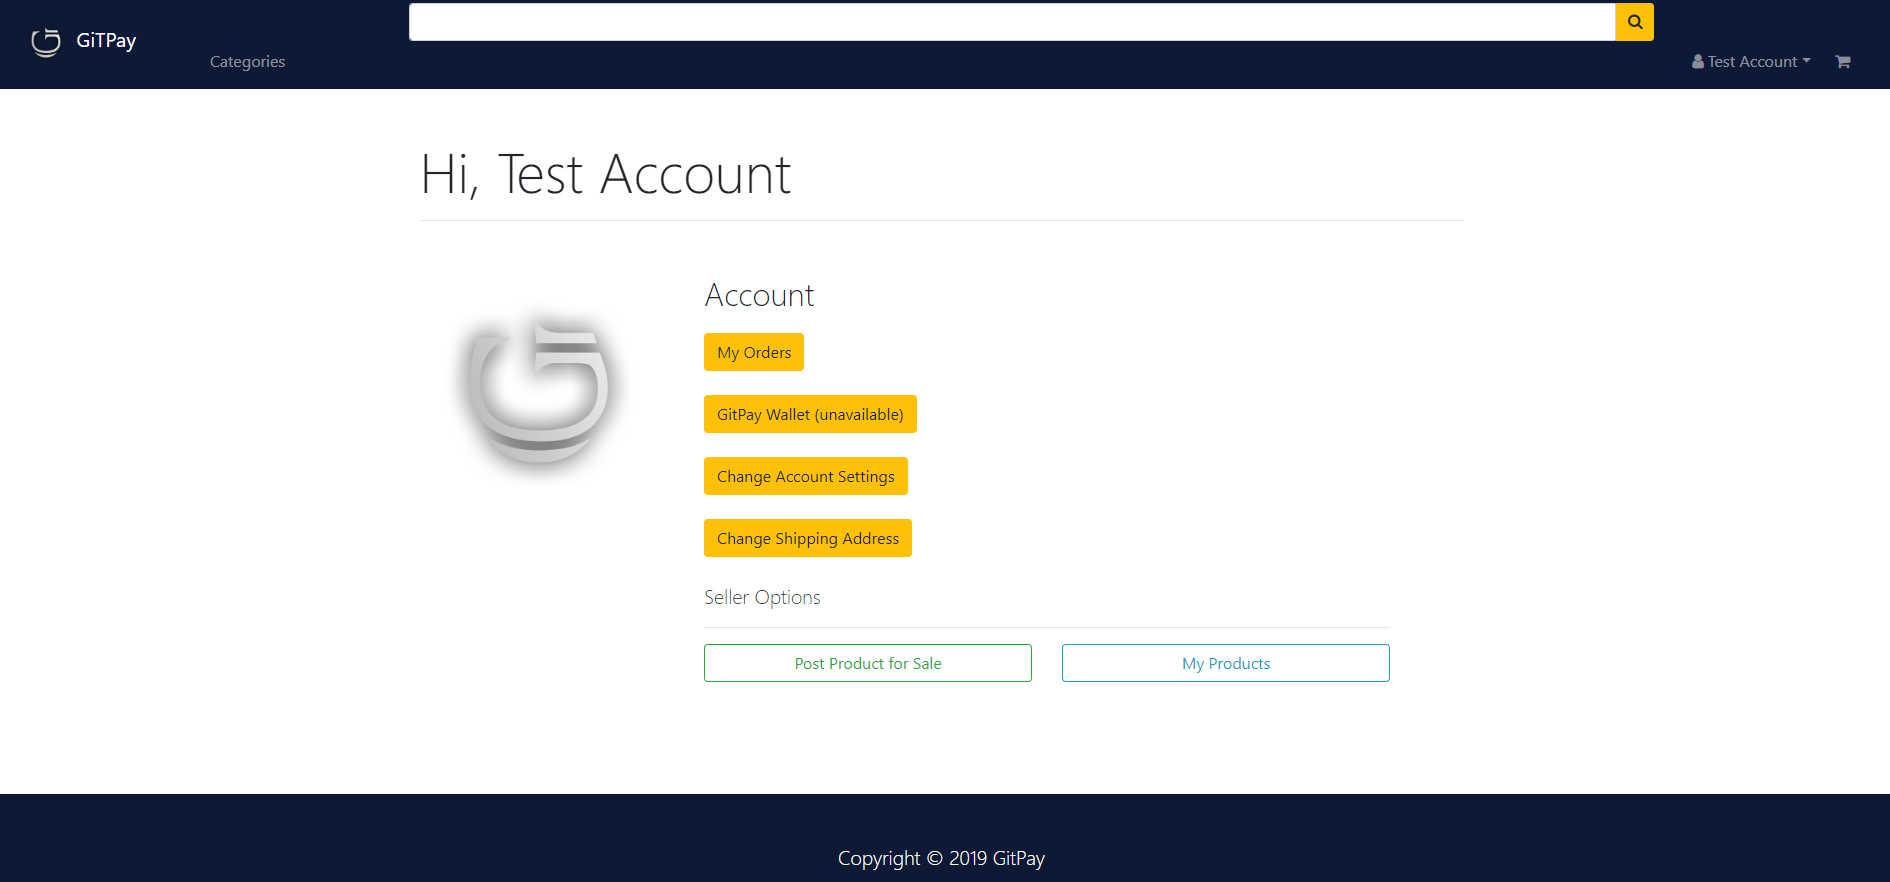Open My Orders

point(754,352)
